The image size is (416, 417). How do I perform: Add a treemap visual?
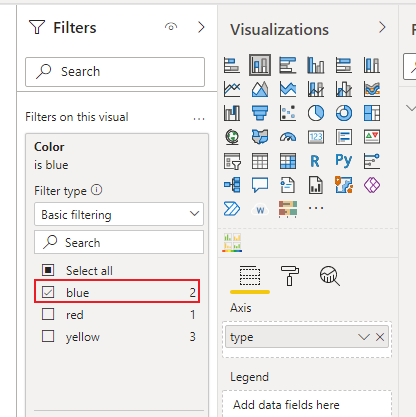pyautogui.click(x=372, y=113)
